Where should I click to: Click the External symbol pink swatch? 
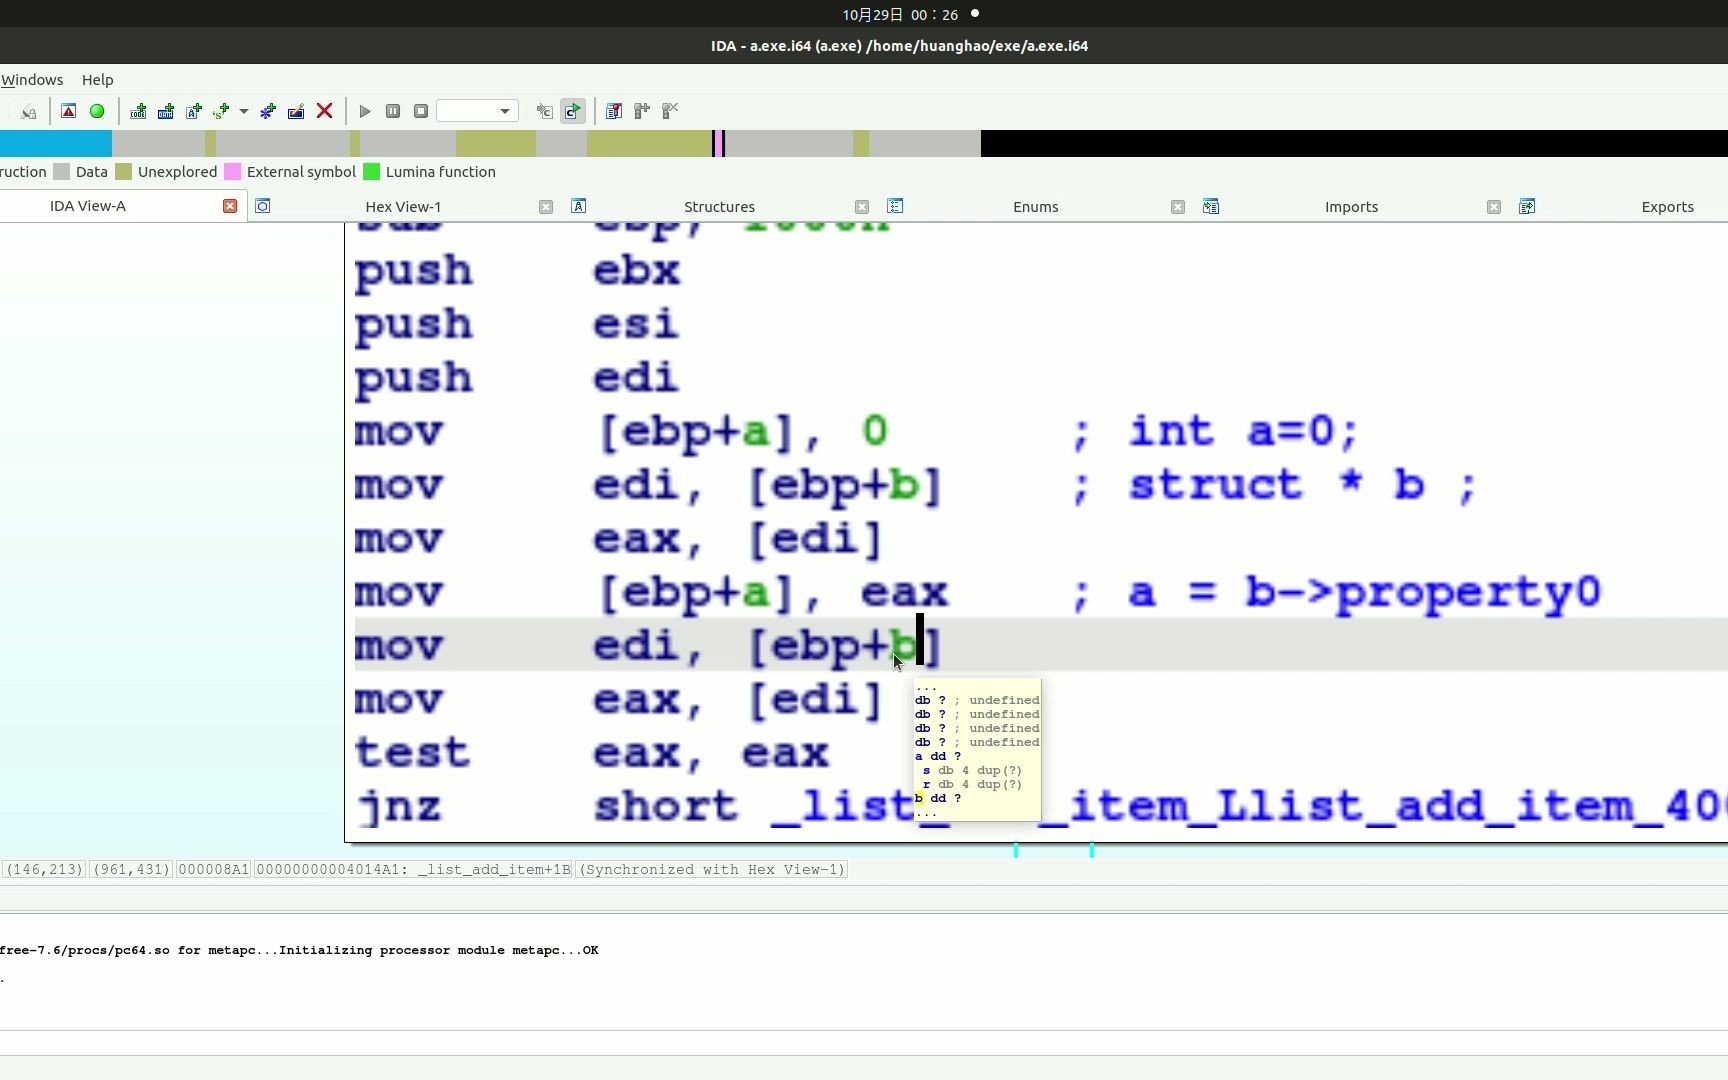click(233, 172)
